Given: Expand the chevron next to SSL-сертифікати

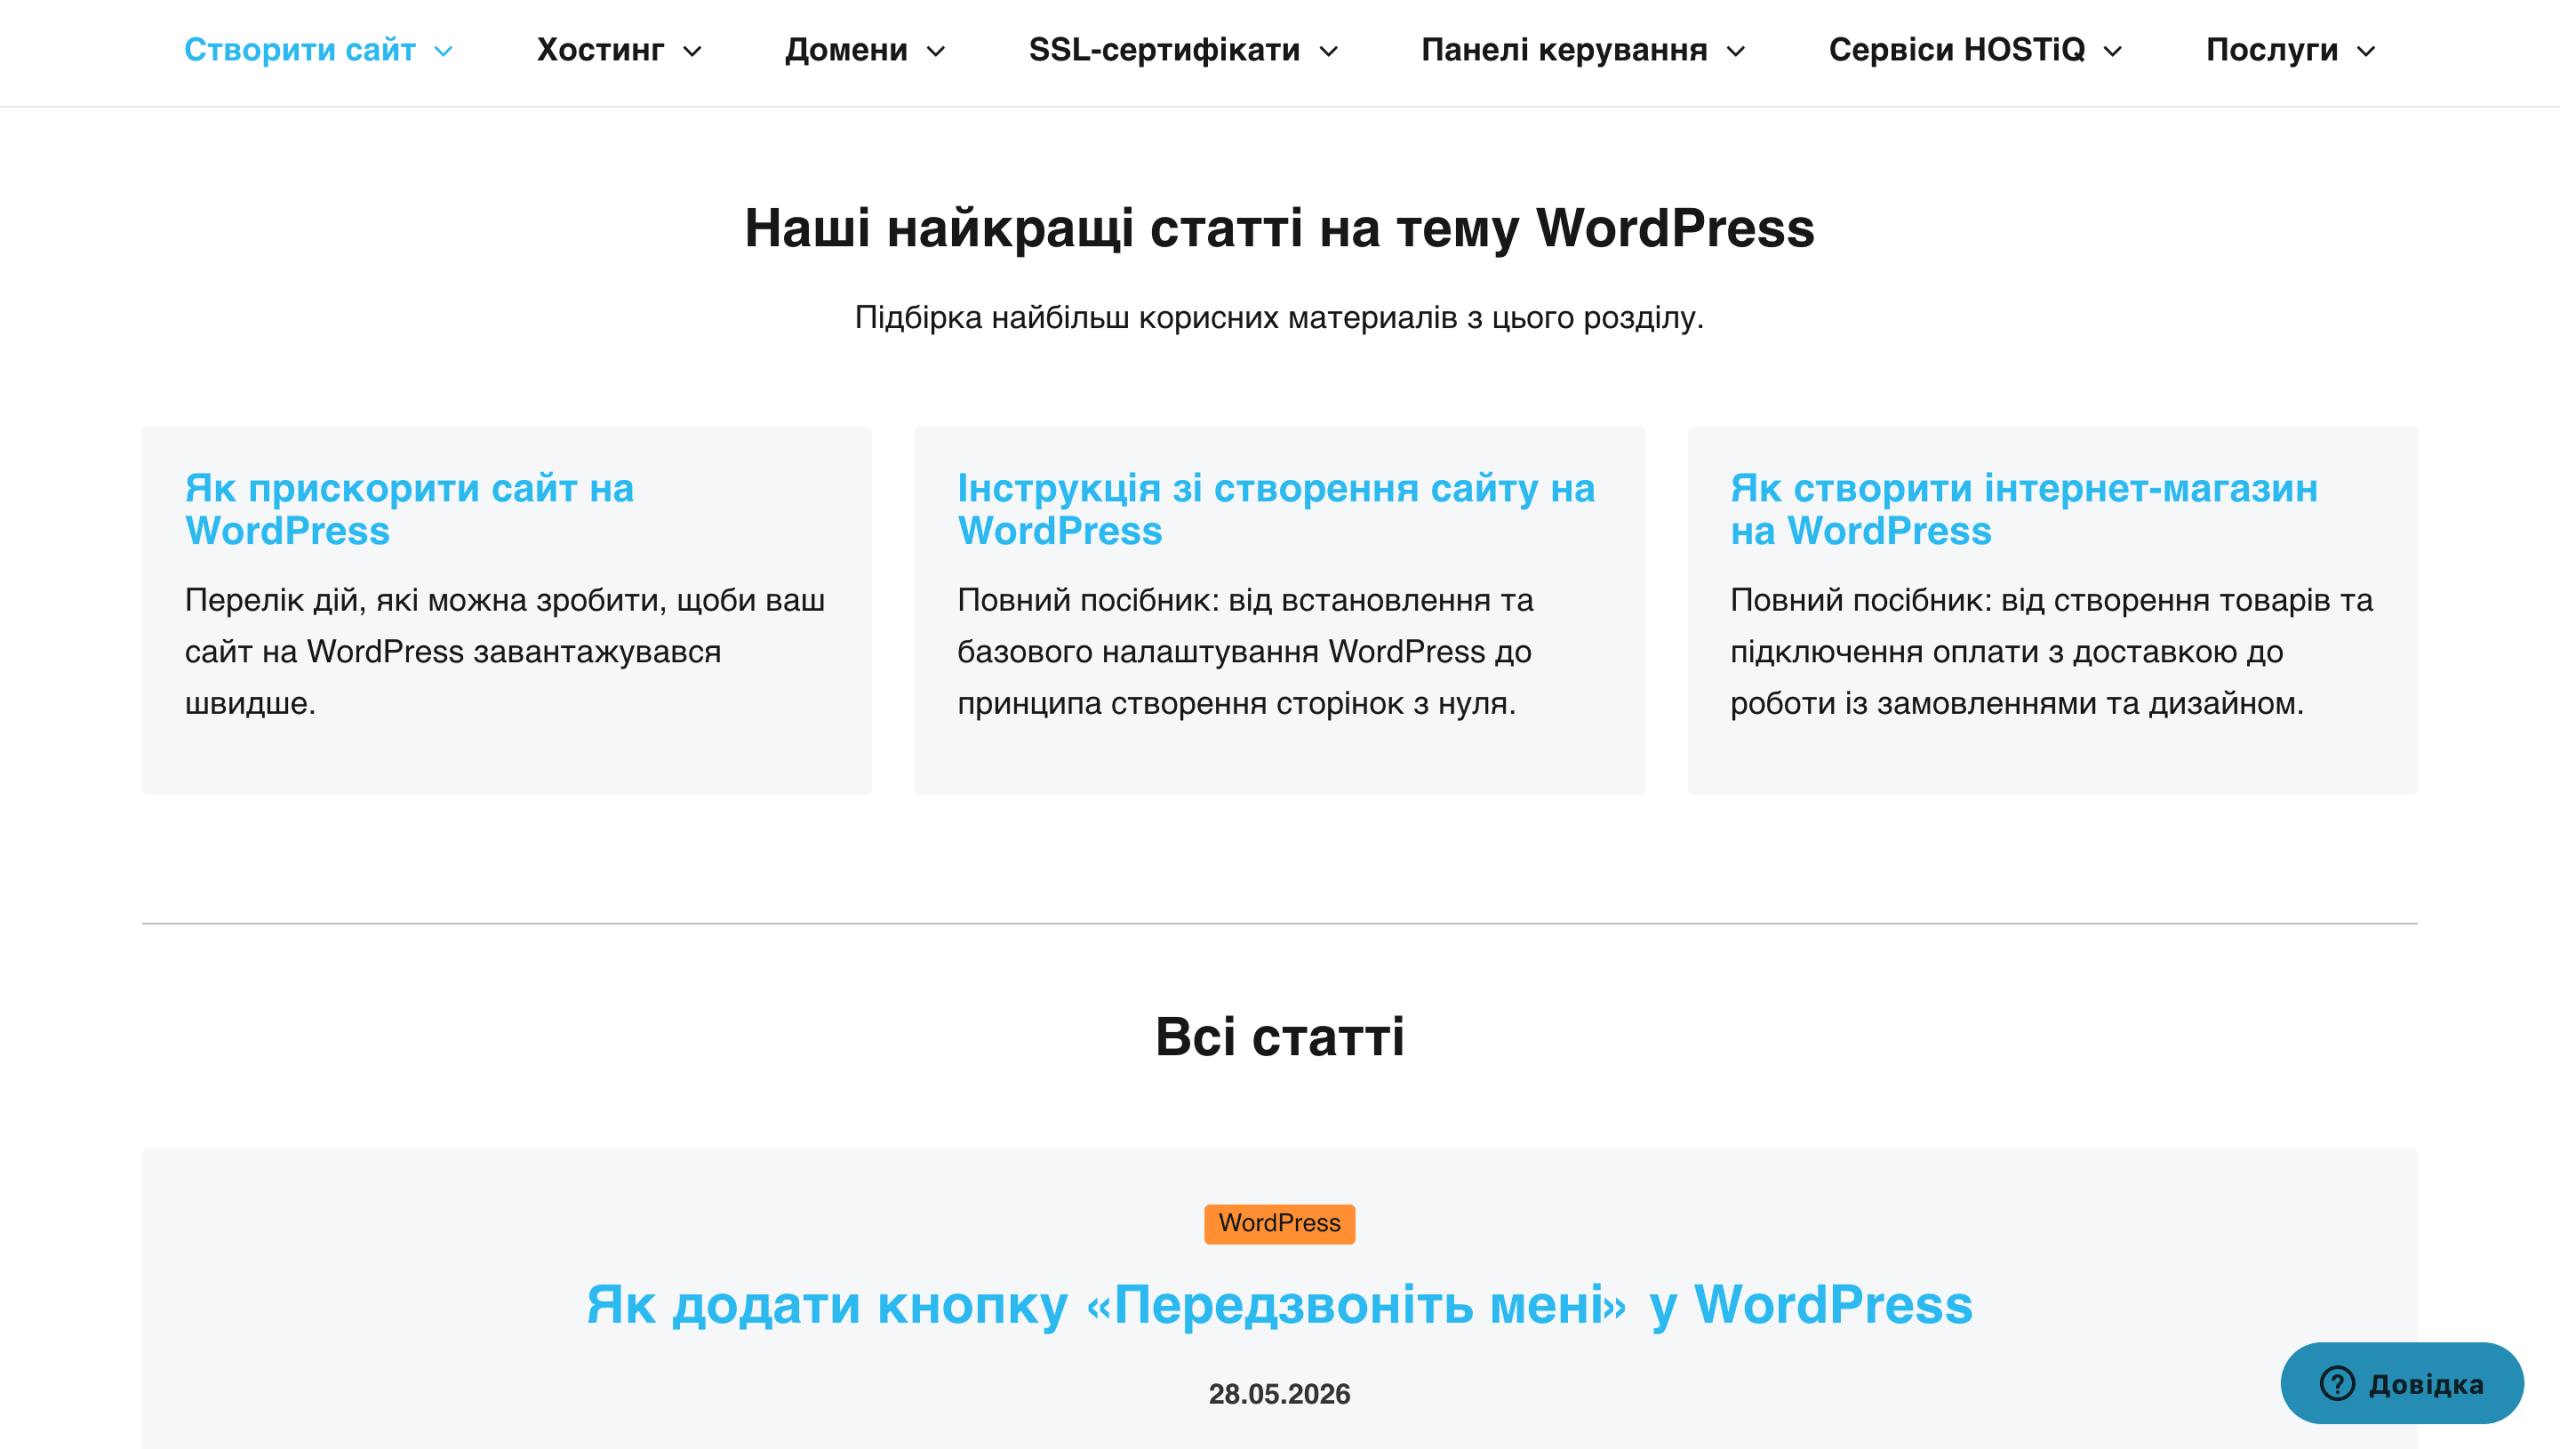Looking at the screenshot, I should [x=1328, y=51].
